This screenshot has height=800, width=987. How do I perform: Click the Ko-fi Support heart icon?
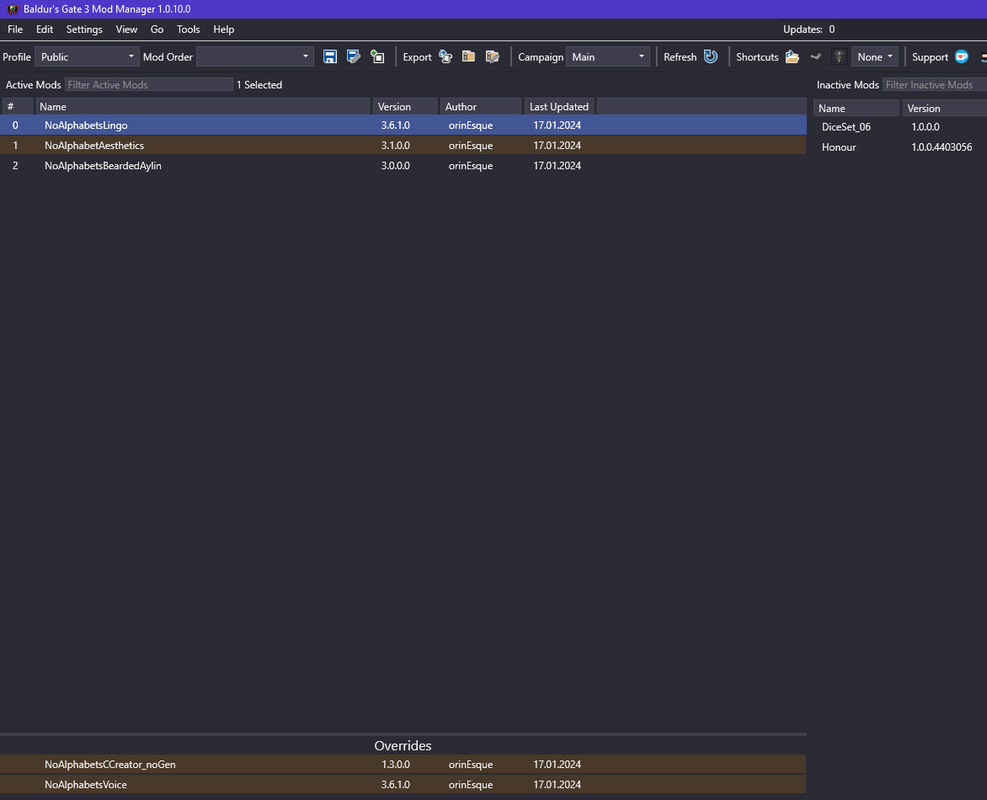[962, 57]
